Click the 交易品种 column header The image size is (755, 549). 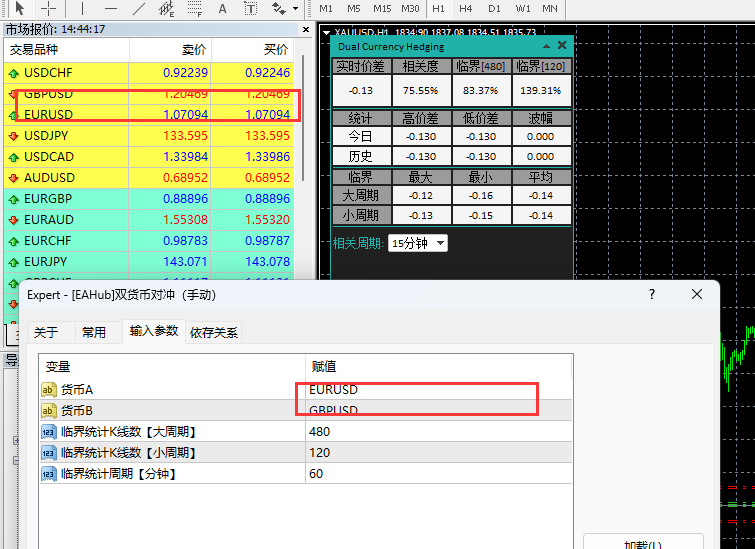pos(66,50)
